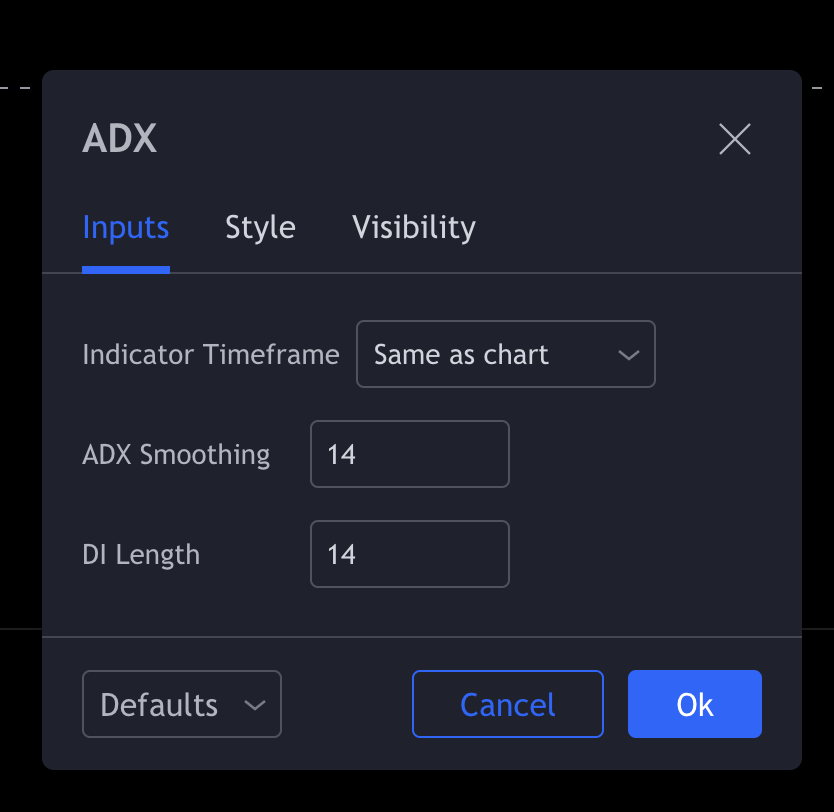The width and height of the screenshot is (834, 812).
Task: Click the ADX Smoothing label text
Action: (176, 455)
